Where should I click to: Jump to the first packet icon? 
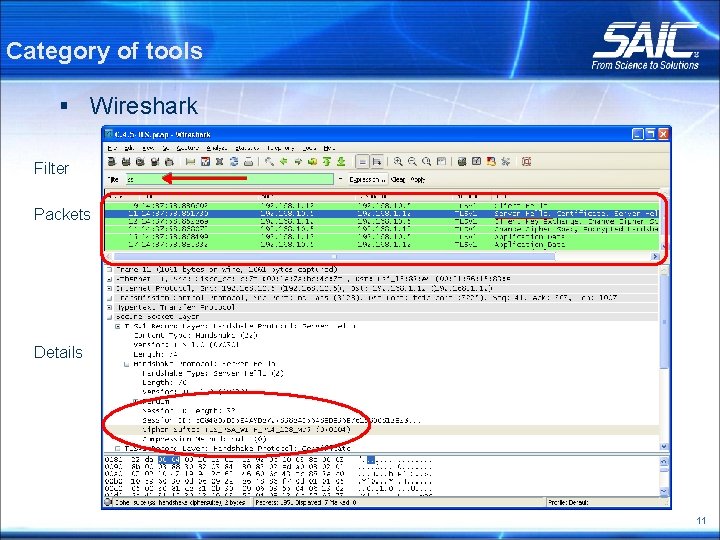(327, 162)
